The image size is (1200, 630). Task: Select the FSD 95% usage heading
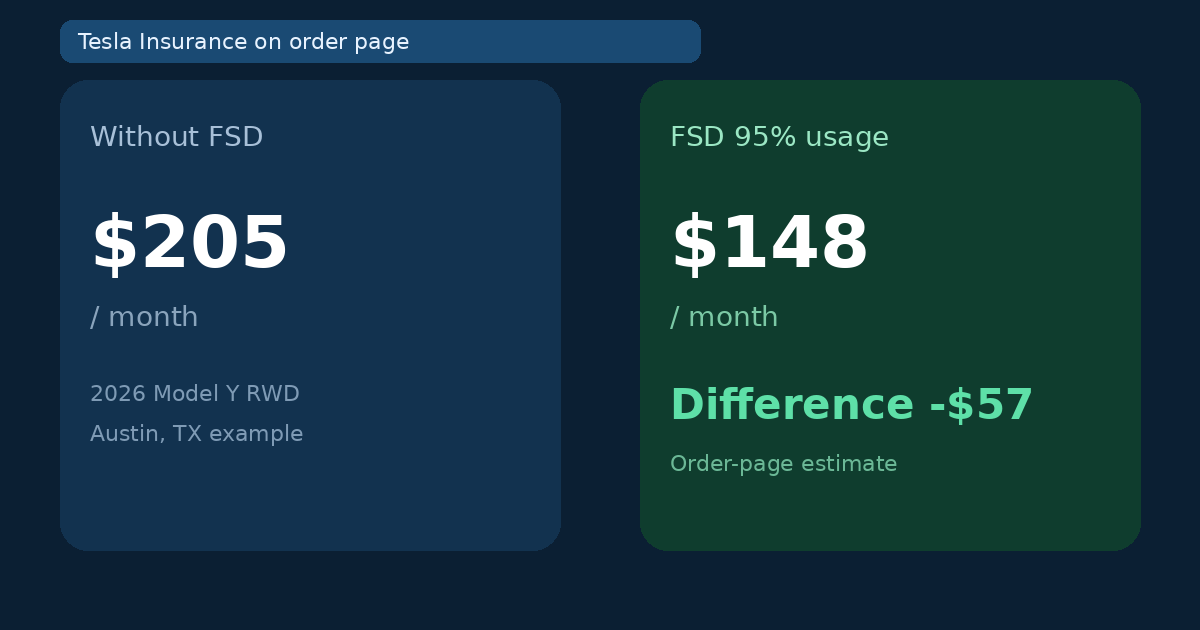click(779, 137)
